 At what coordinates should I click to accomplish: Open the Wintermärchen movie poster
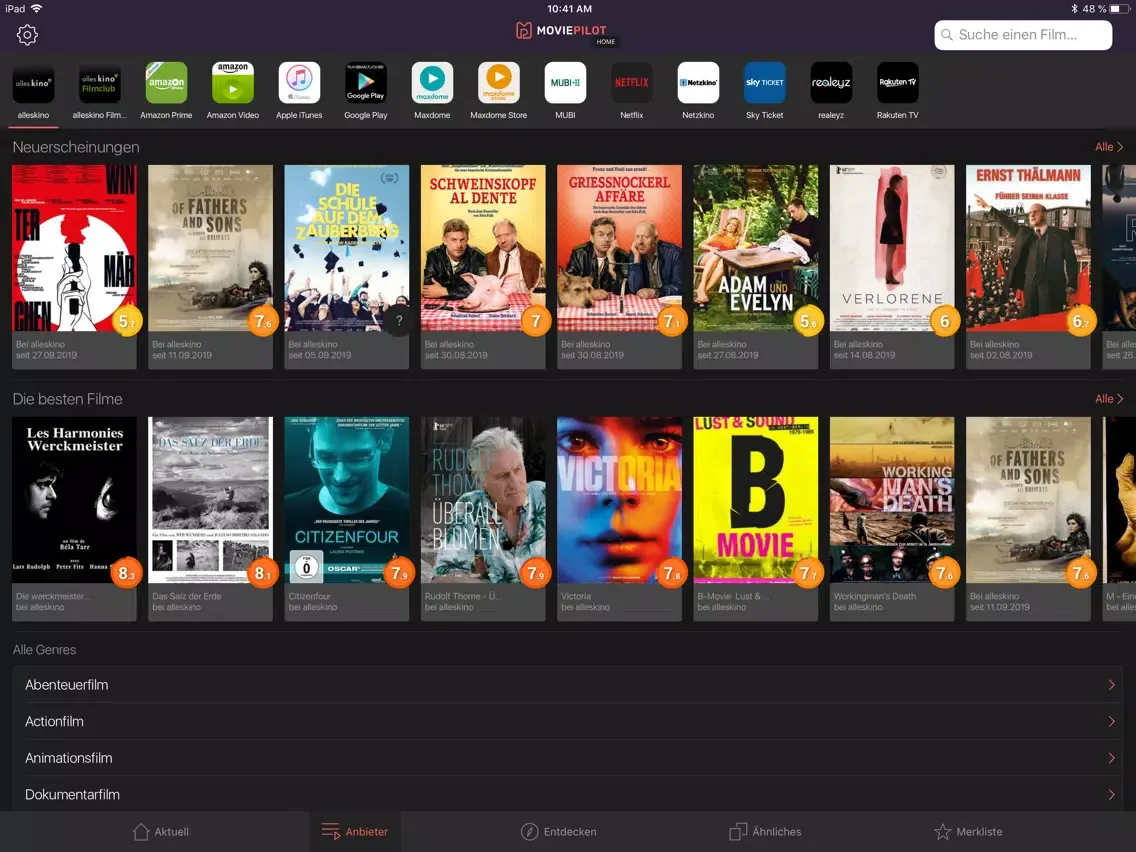pyautogui.click(x=74, y=248)
